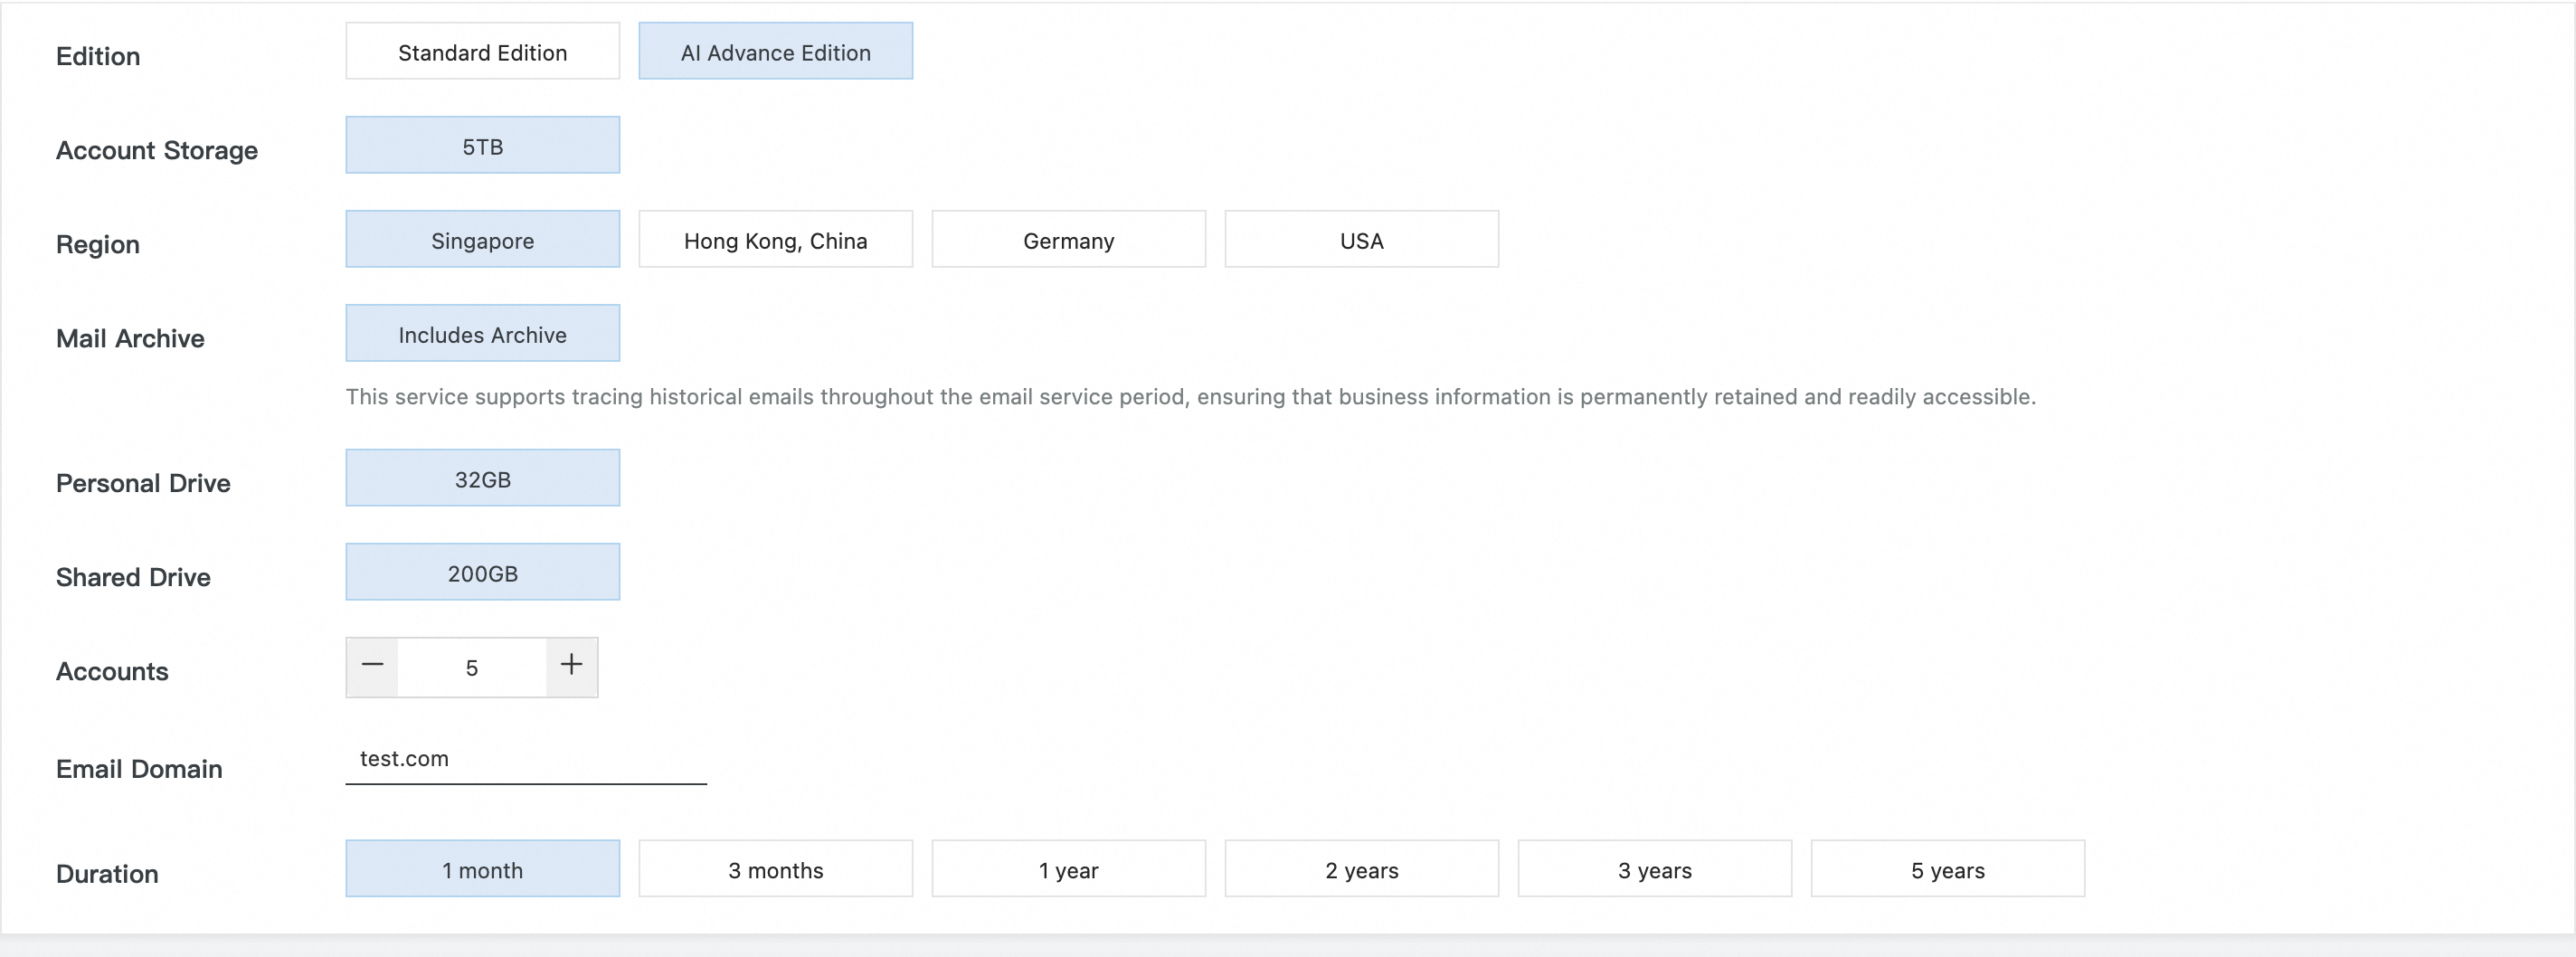The image size is (2576, 957).
Task: Select 200GB Shared Drive
Action: pyautogui.click(x=482, y=573)
